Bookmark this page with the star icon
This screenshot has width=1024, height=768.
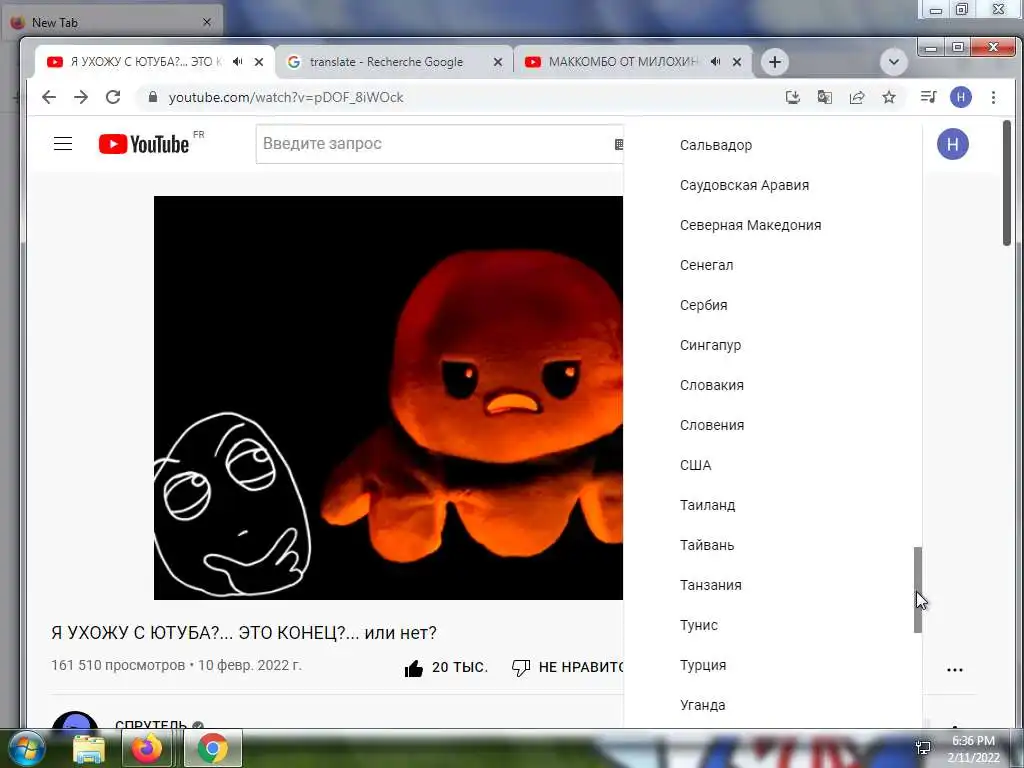tap(889, 97)
